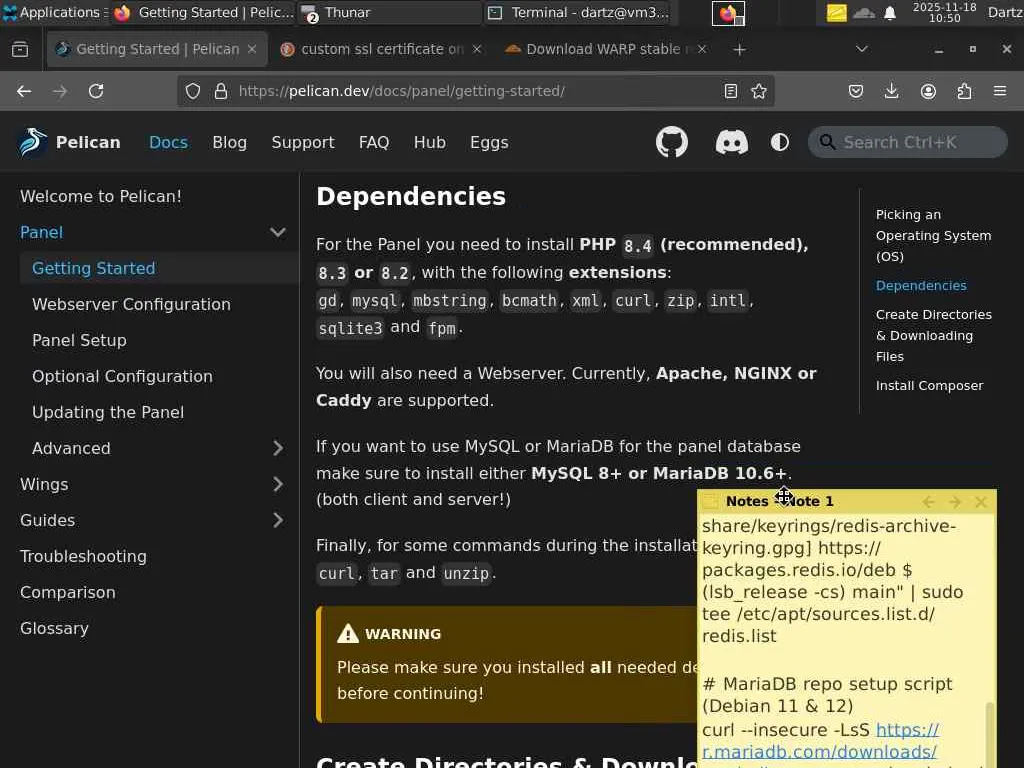The width and height of the screenshot is (1024, 768).
Task: Open the extensions puzzle icon
Action: [x=964, y=91]
